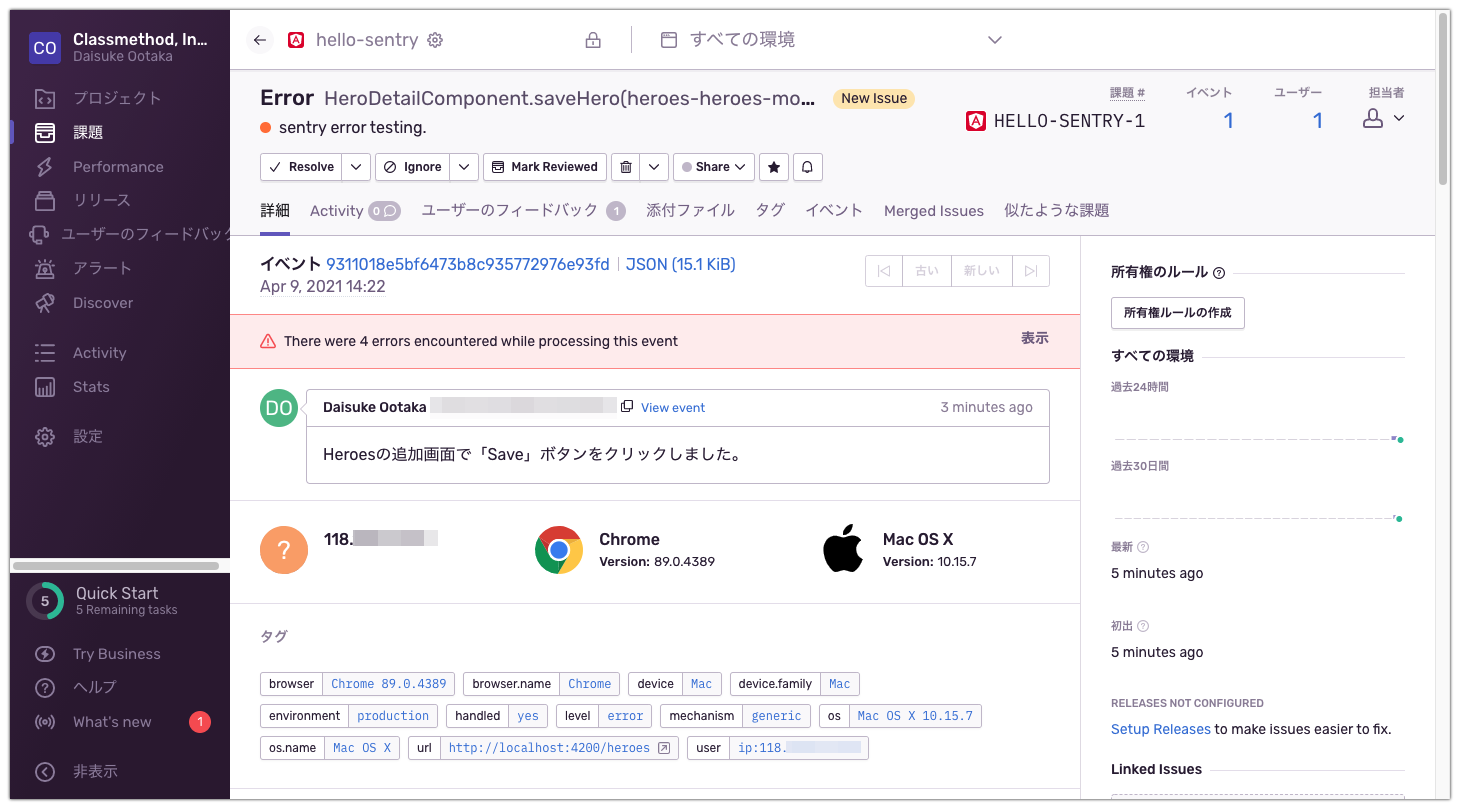Toggle the notification bell for this issue
Screen dimensions: 1460x809
807,166
